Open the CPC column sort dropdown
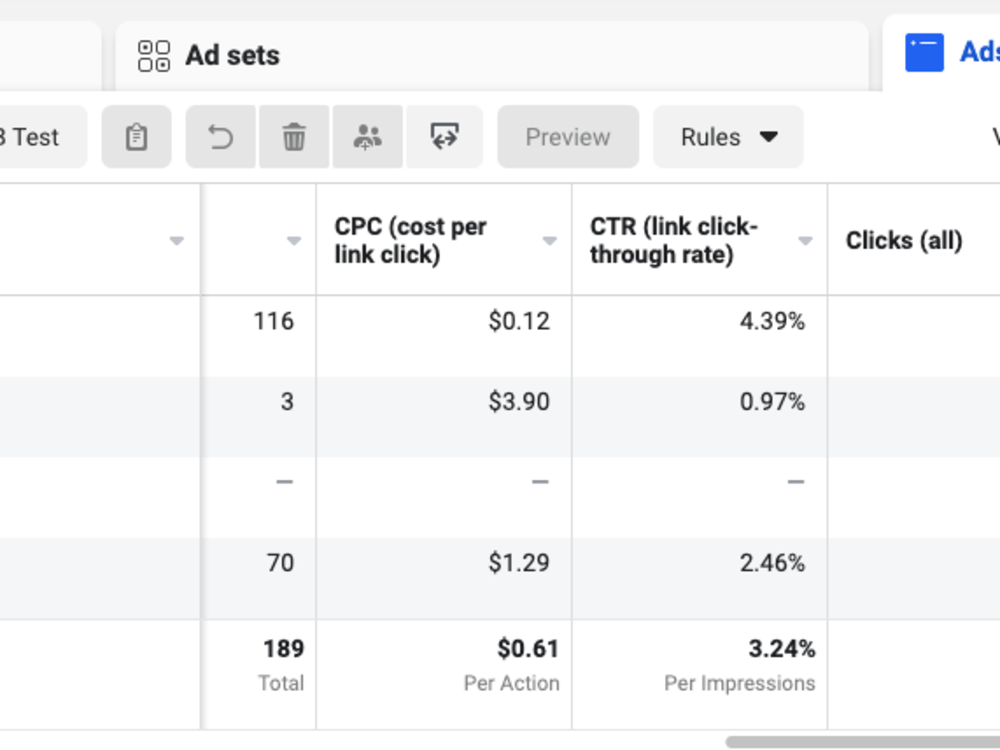The height and width of the screenshot is (750, 1000). [x=549, y=241]
